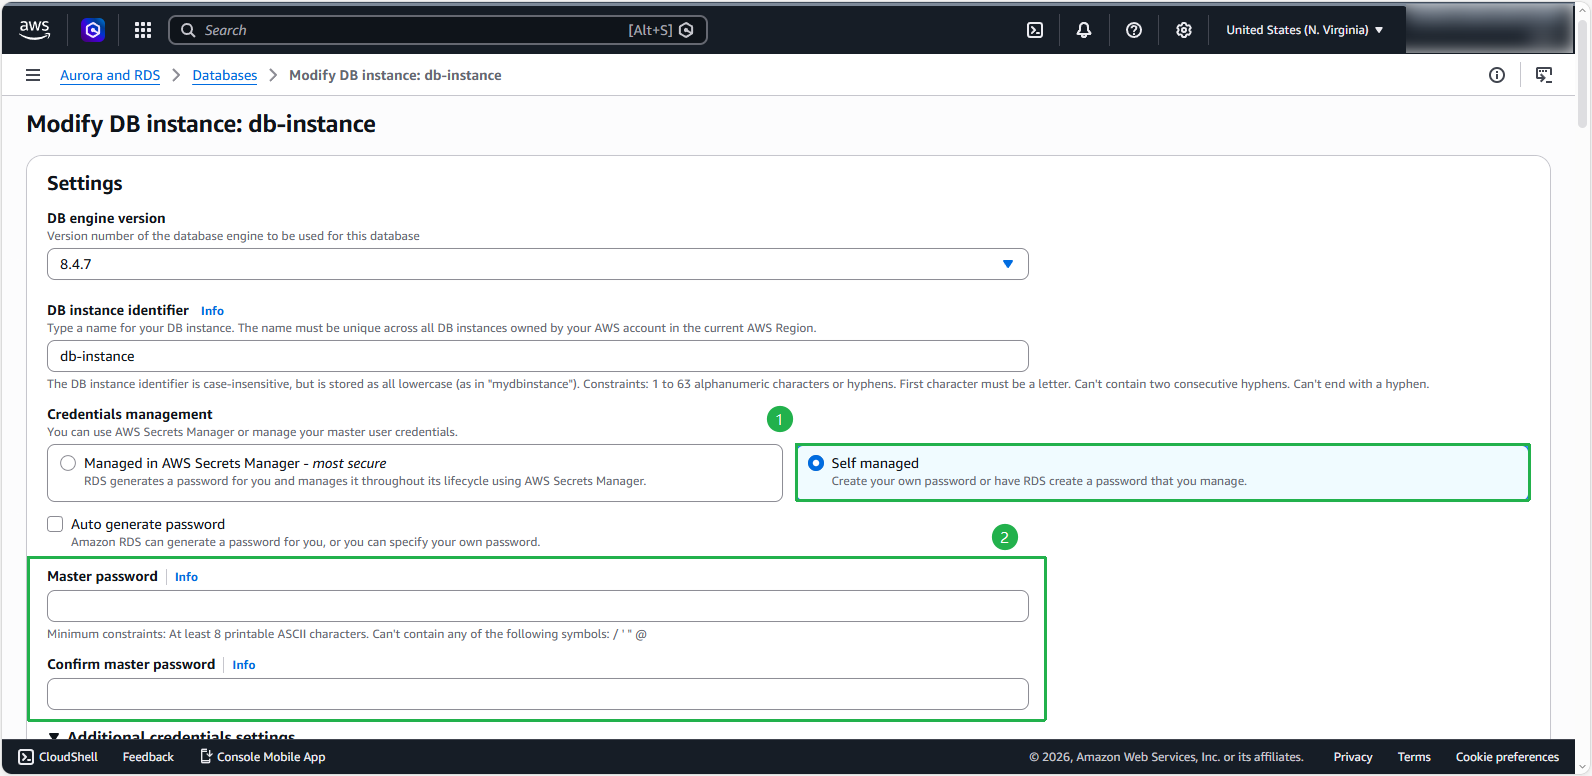Screen dimensions: 1592x776
Task: Click the DB instance identifier field
Action: (x=538, y=356)
